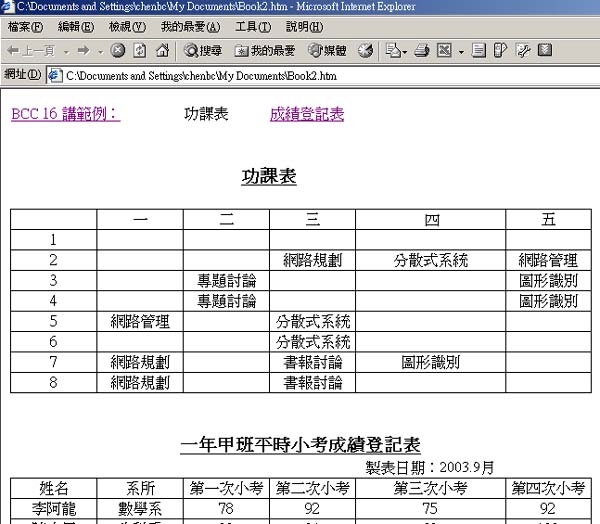Follow the 成績登記表 link

306,114
